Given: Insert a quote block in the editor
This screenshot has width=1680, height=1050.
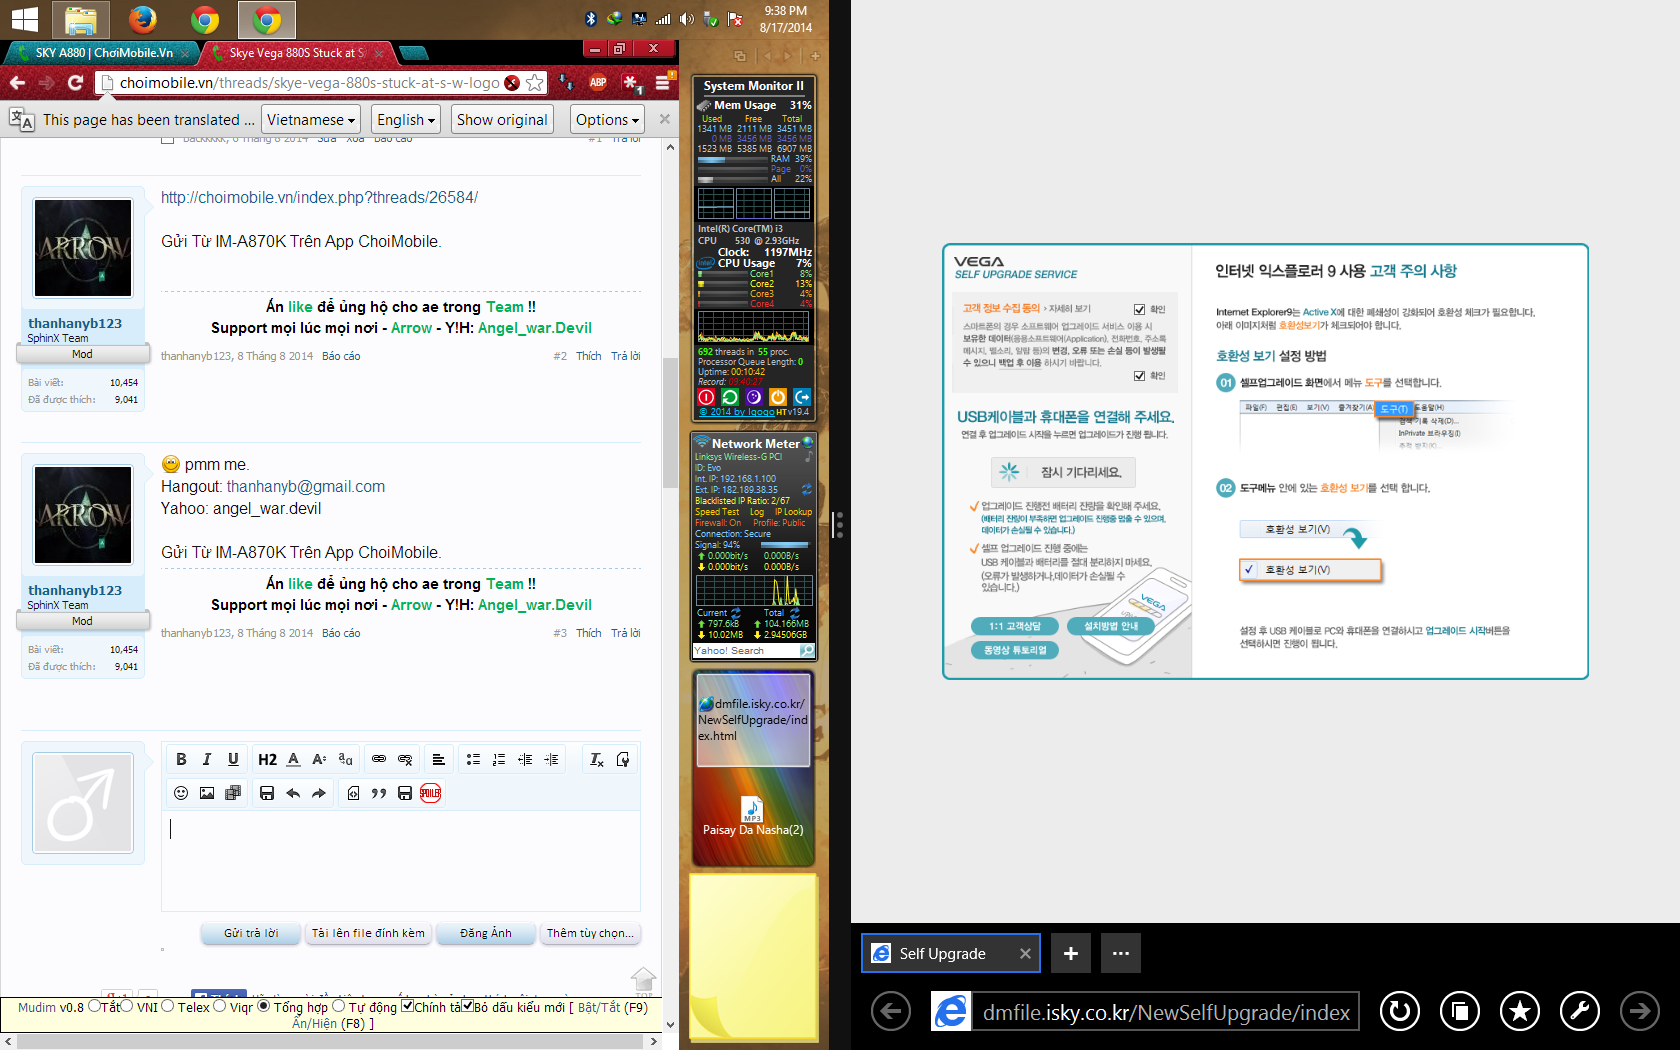Looking at the screenshot, I should click(379, 793).
